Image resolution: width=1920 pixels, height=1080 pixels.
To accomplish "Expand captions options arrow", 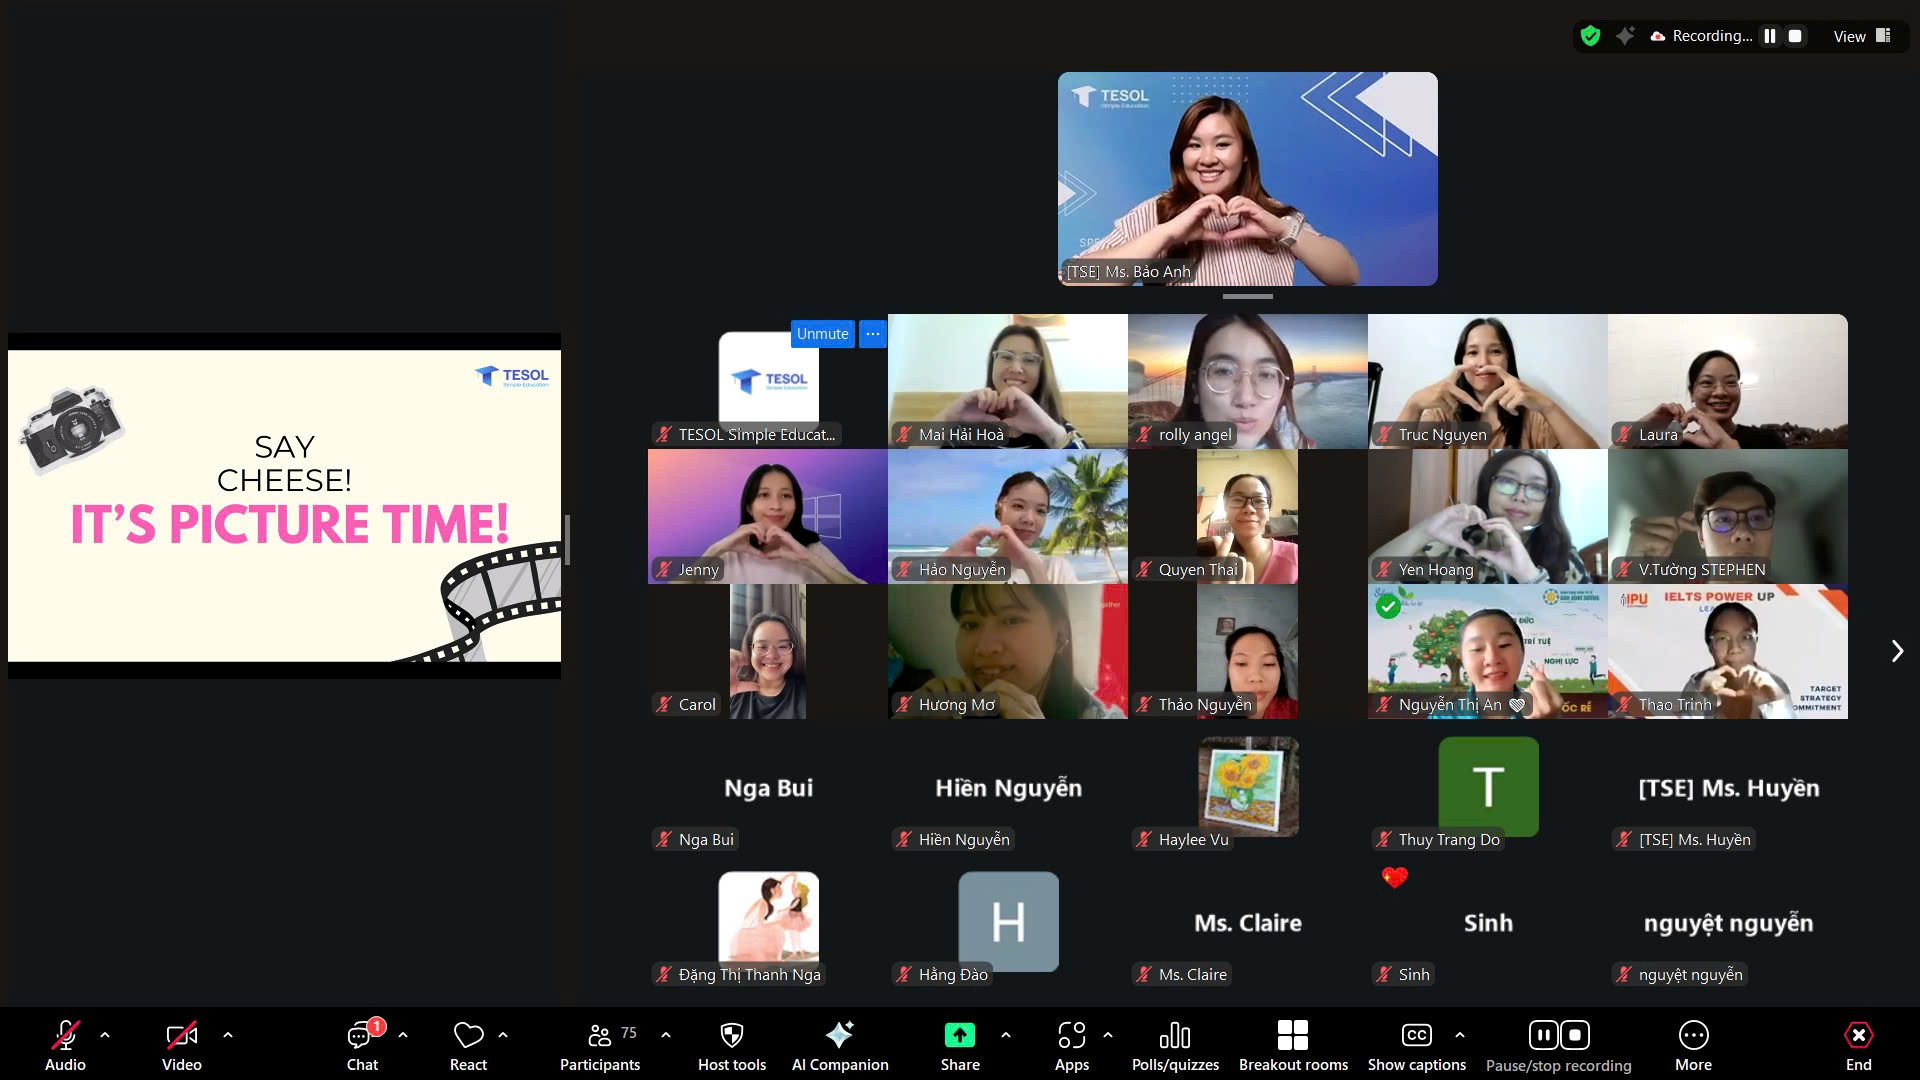I will 1460,1035.
